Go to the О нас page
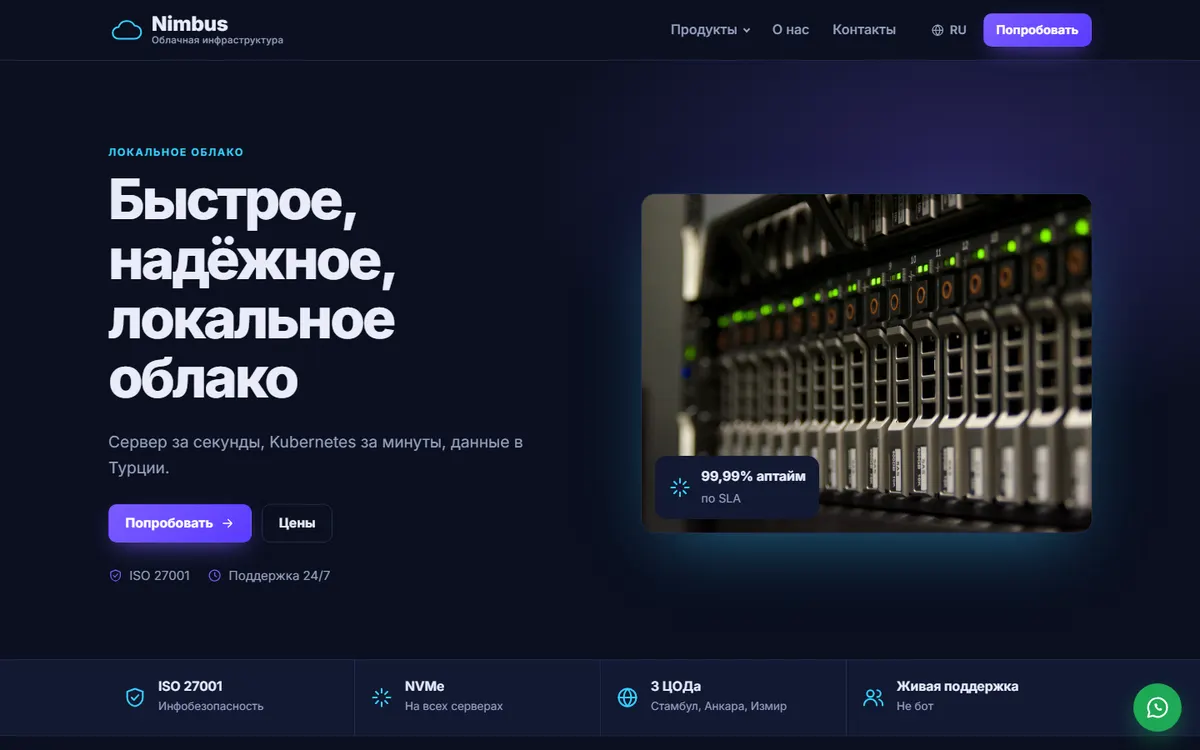The image size is (1200, 750). (791, 30)
